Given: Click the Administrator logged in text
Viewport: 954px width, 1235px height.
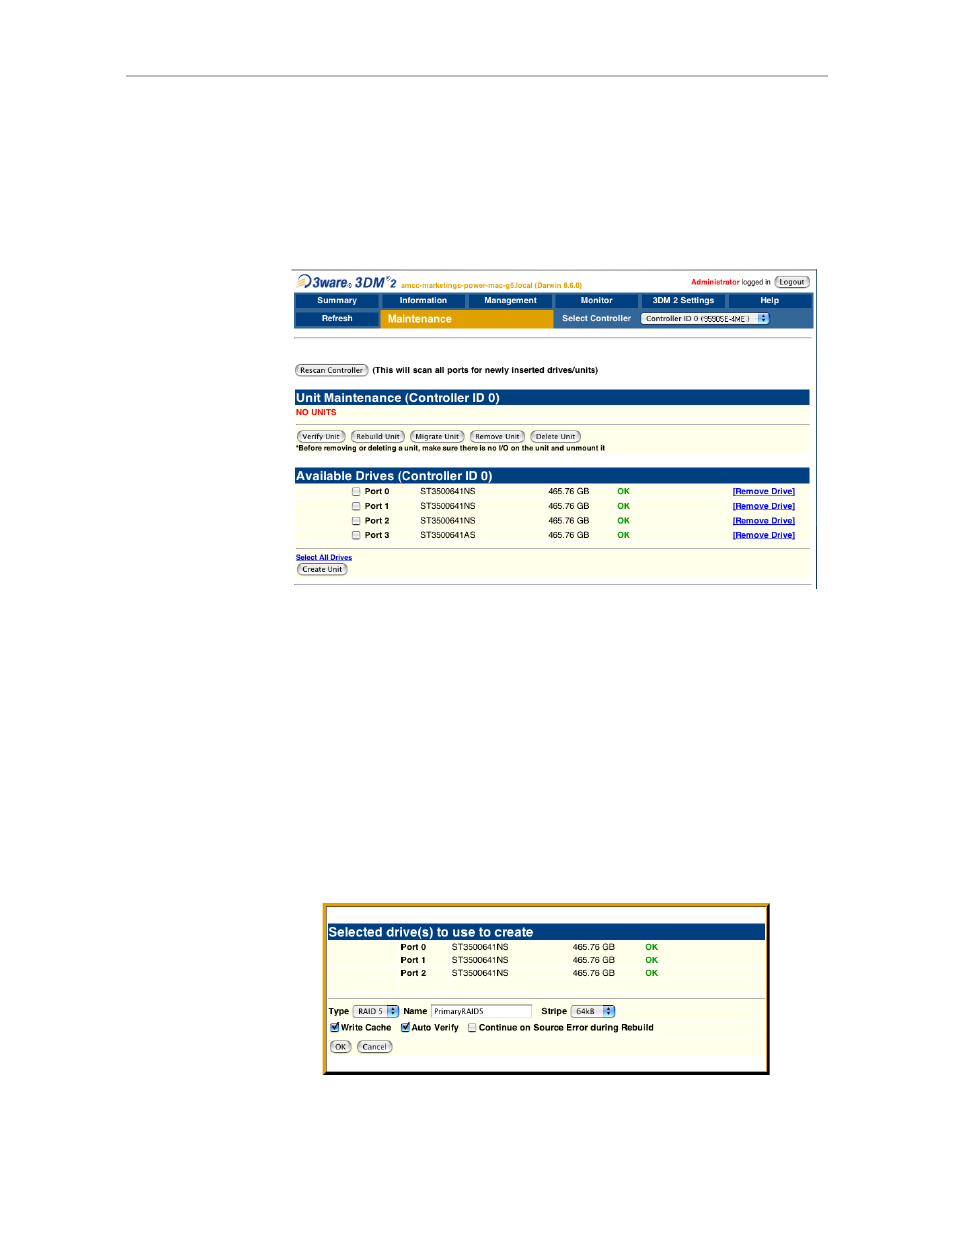Looking at the screenshot, I should point(731,282).
